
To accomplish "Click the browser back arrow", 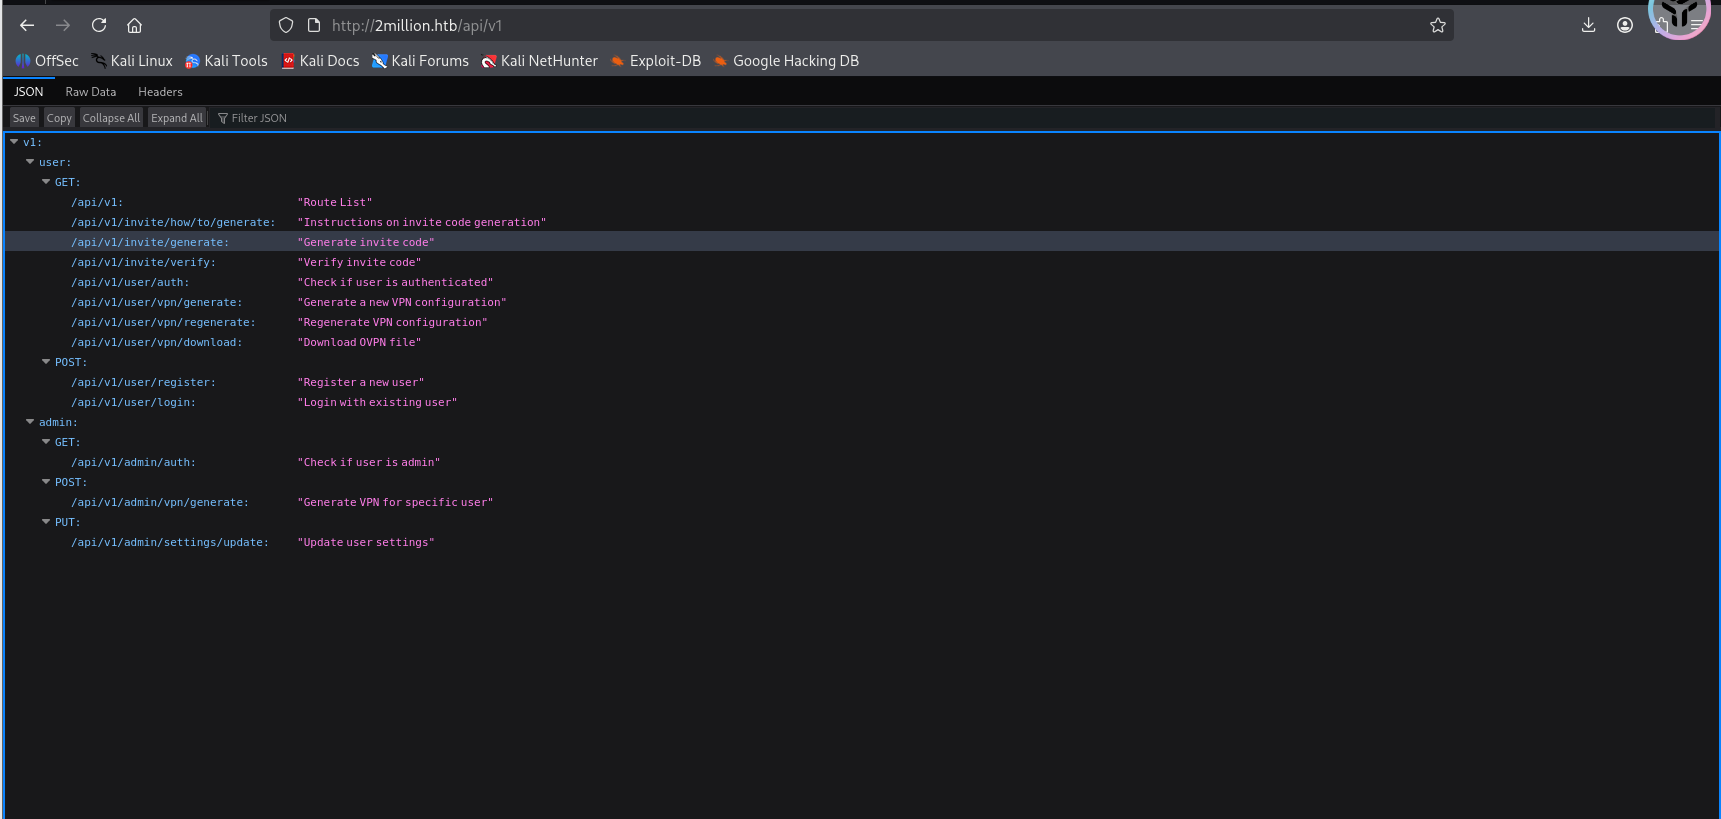I will pos(27,25).
